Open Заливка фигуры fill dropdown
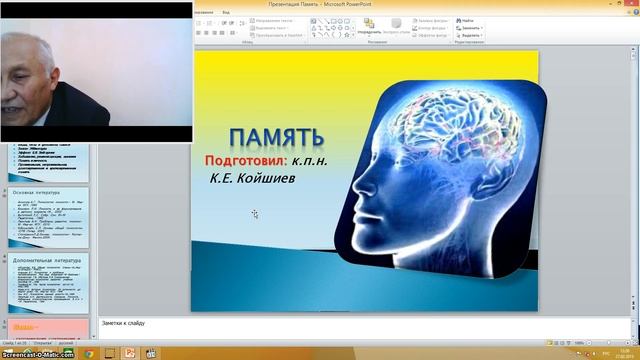The image size is (640, 360). coord(431,20)
